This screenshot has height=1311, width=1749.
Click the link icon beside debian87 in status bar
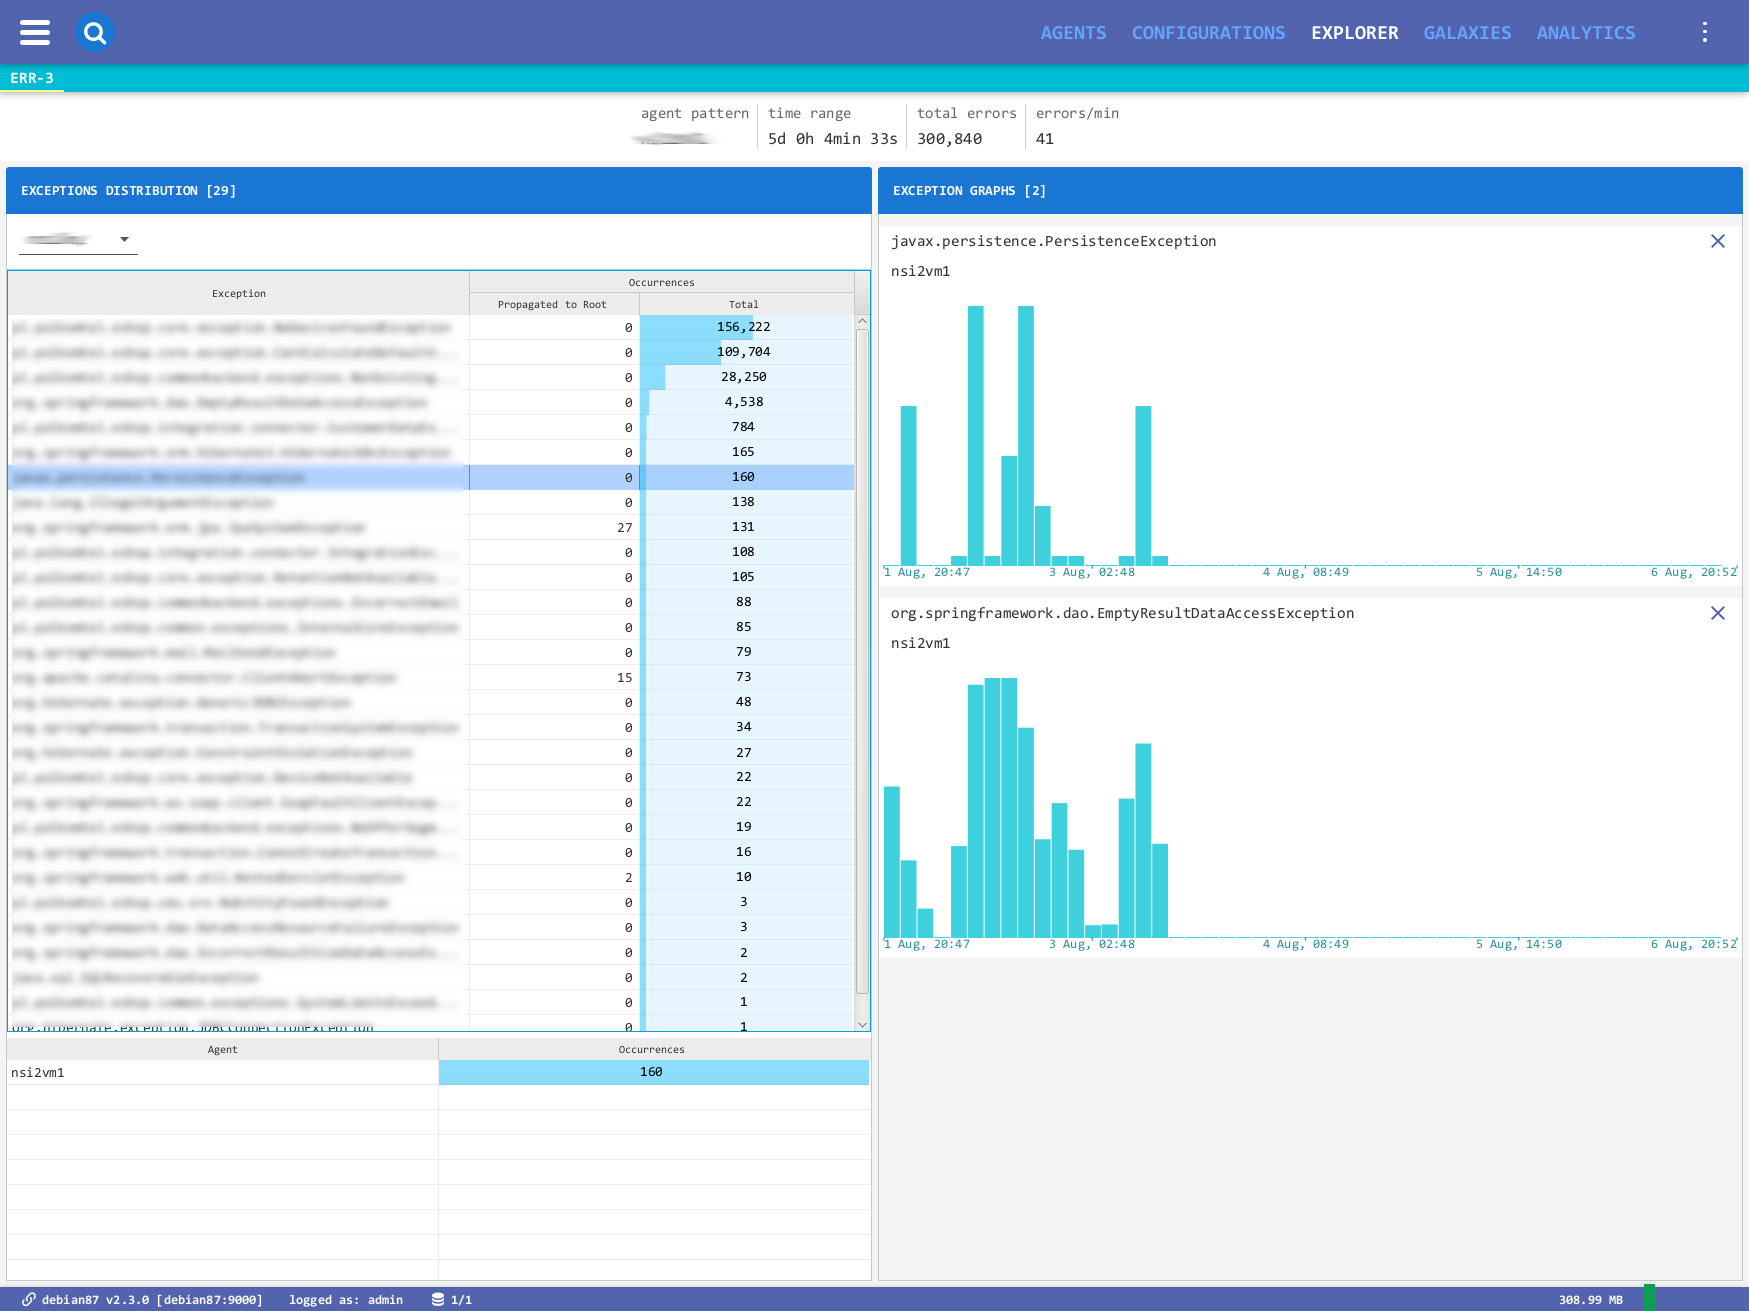click(x=29, y=1299)
